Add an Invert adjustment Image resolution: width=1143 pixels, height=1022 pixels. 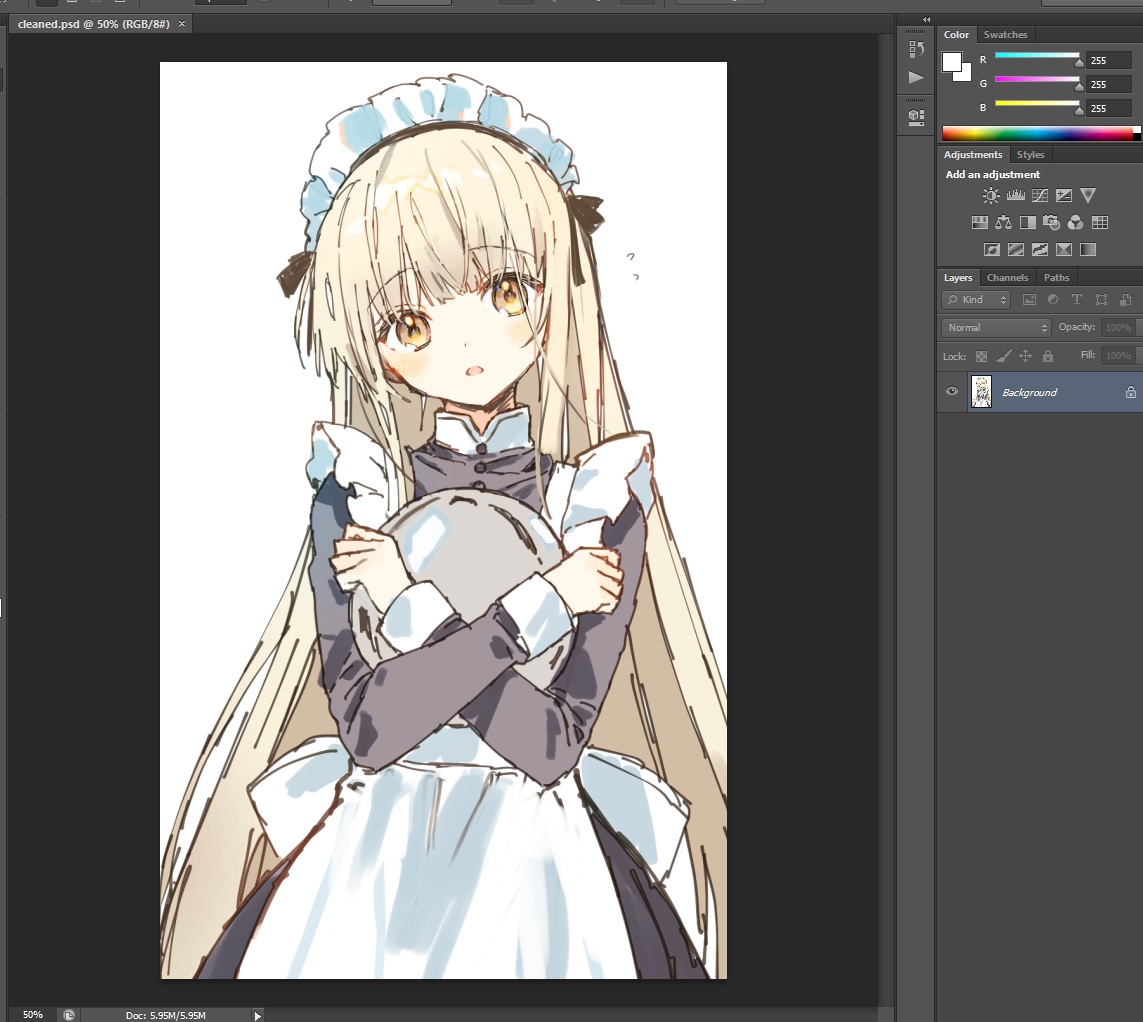[991, 249]
